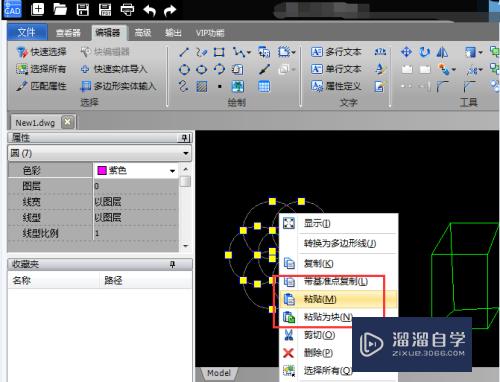Select the New1.dwg document tab
500x382 pixels.
click(35, 123)
